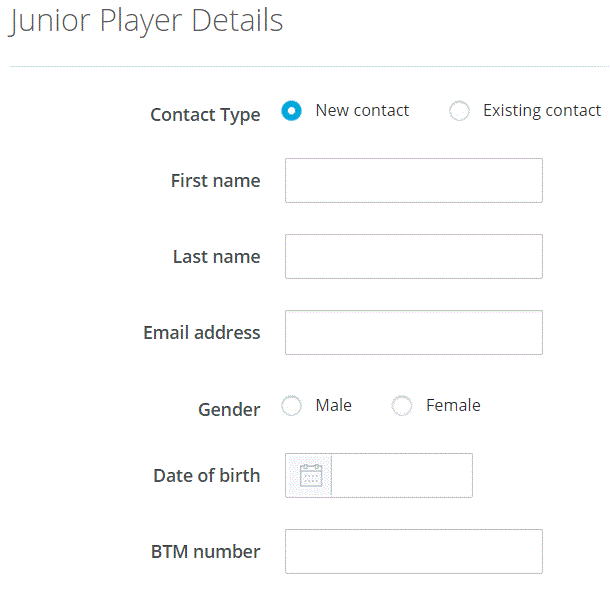Image resolution: width=610 pixels, height=593 pixels.
Task: Click the BTM number input field
Action: (413, 551)
